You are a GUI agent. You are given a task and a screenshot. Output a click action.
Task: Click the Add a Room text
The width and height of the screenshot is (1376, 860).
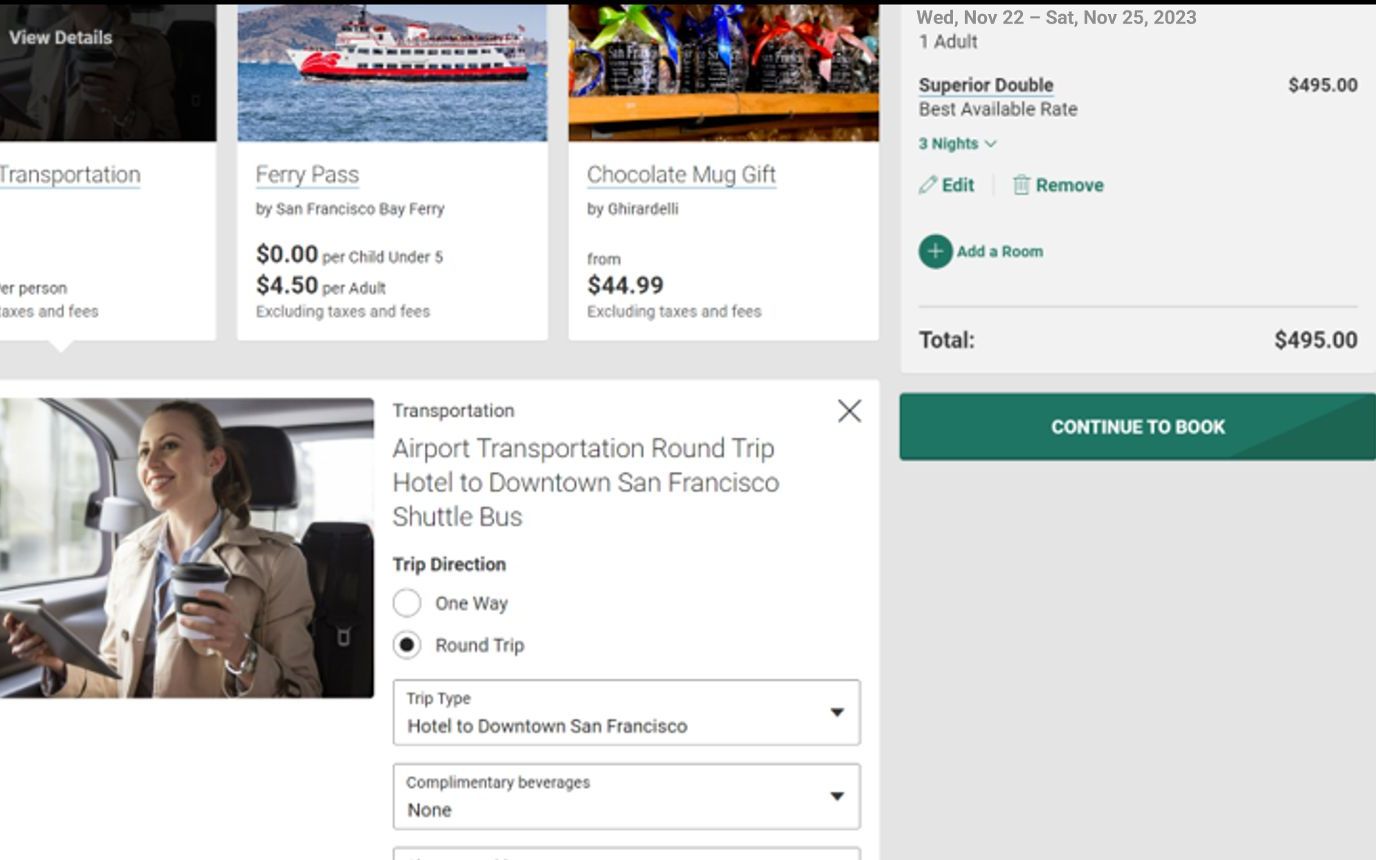point(999,251)
